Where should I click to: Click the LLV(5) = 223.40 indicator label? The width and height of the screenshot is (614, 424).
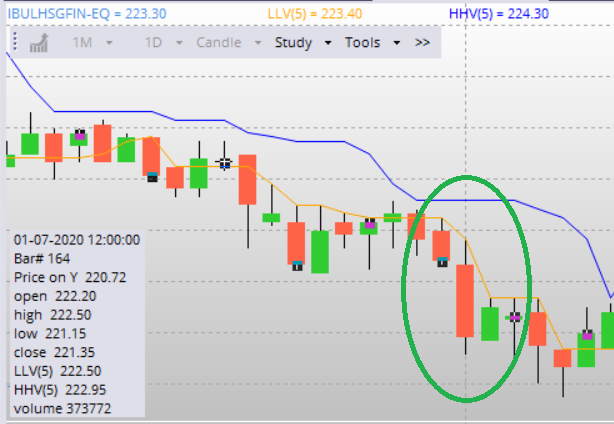(x=315, y=14)
